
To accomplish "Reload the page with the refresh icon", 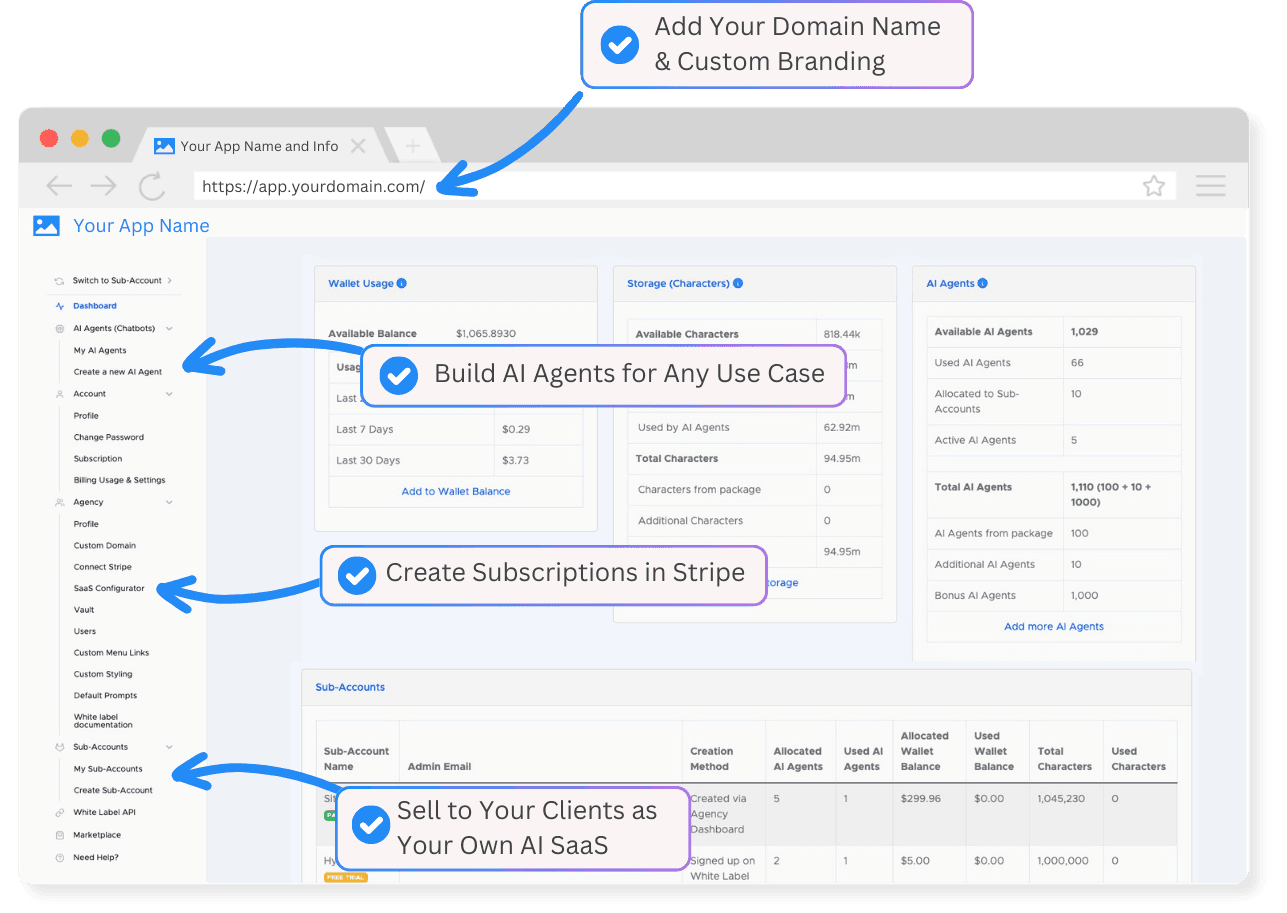I will pos(151,186).
